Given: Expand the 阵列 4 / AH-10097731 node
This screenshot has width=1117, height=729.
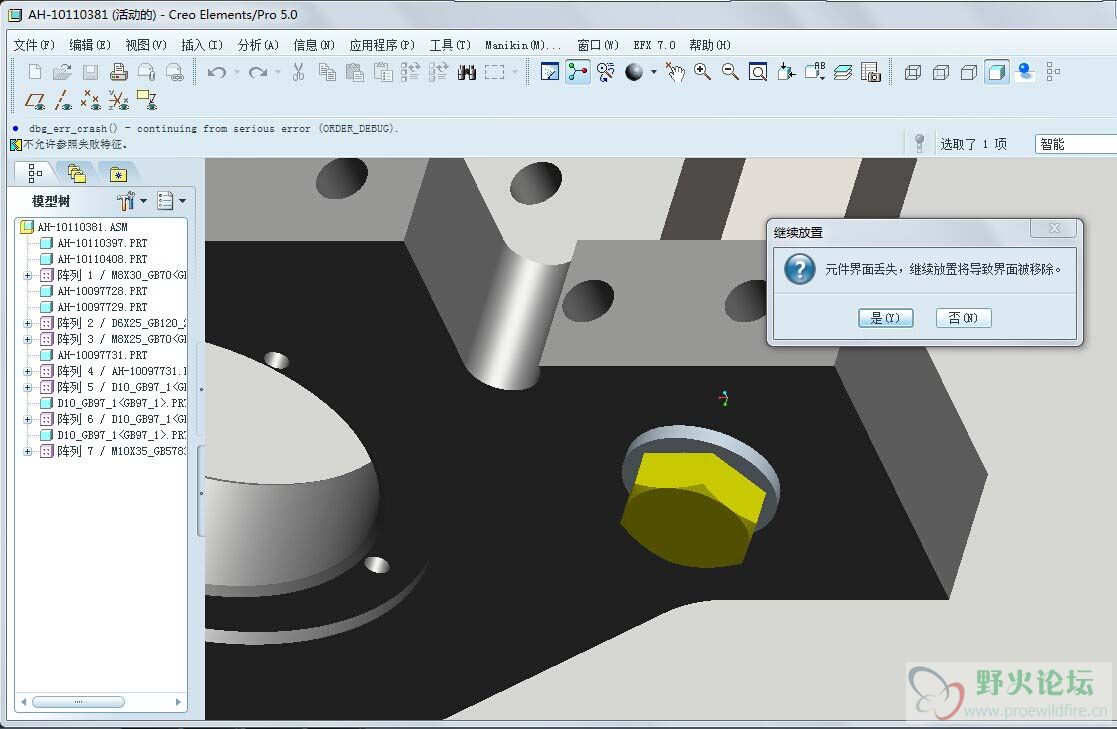Looking at the screenshot, I should (x=28, y=371).
